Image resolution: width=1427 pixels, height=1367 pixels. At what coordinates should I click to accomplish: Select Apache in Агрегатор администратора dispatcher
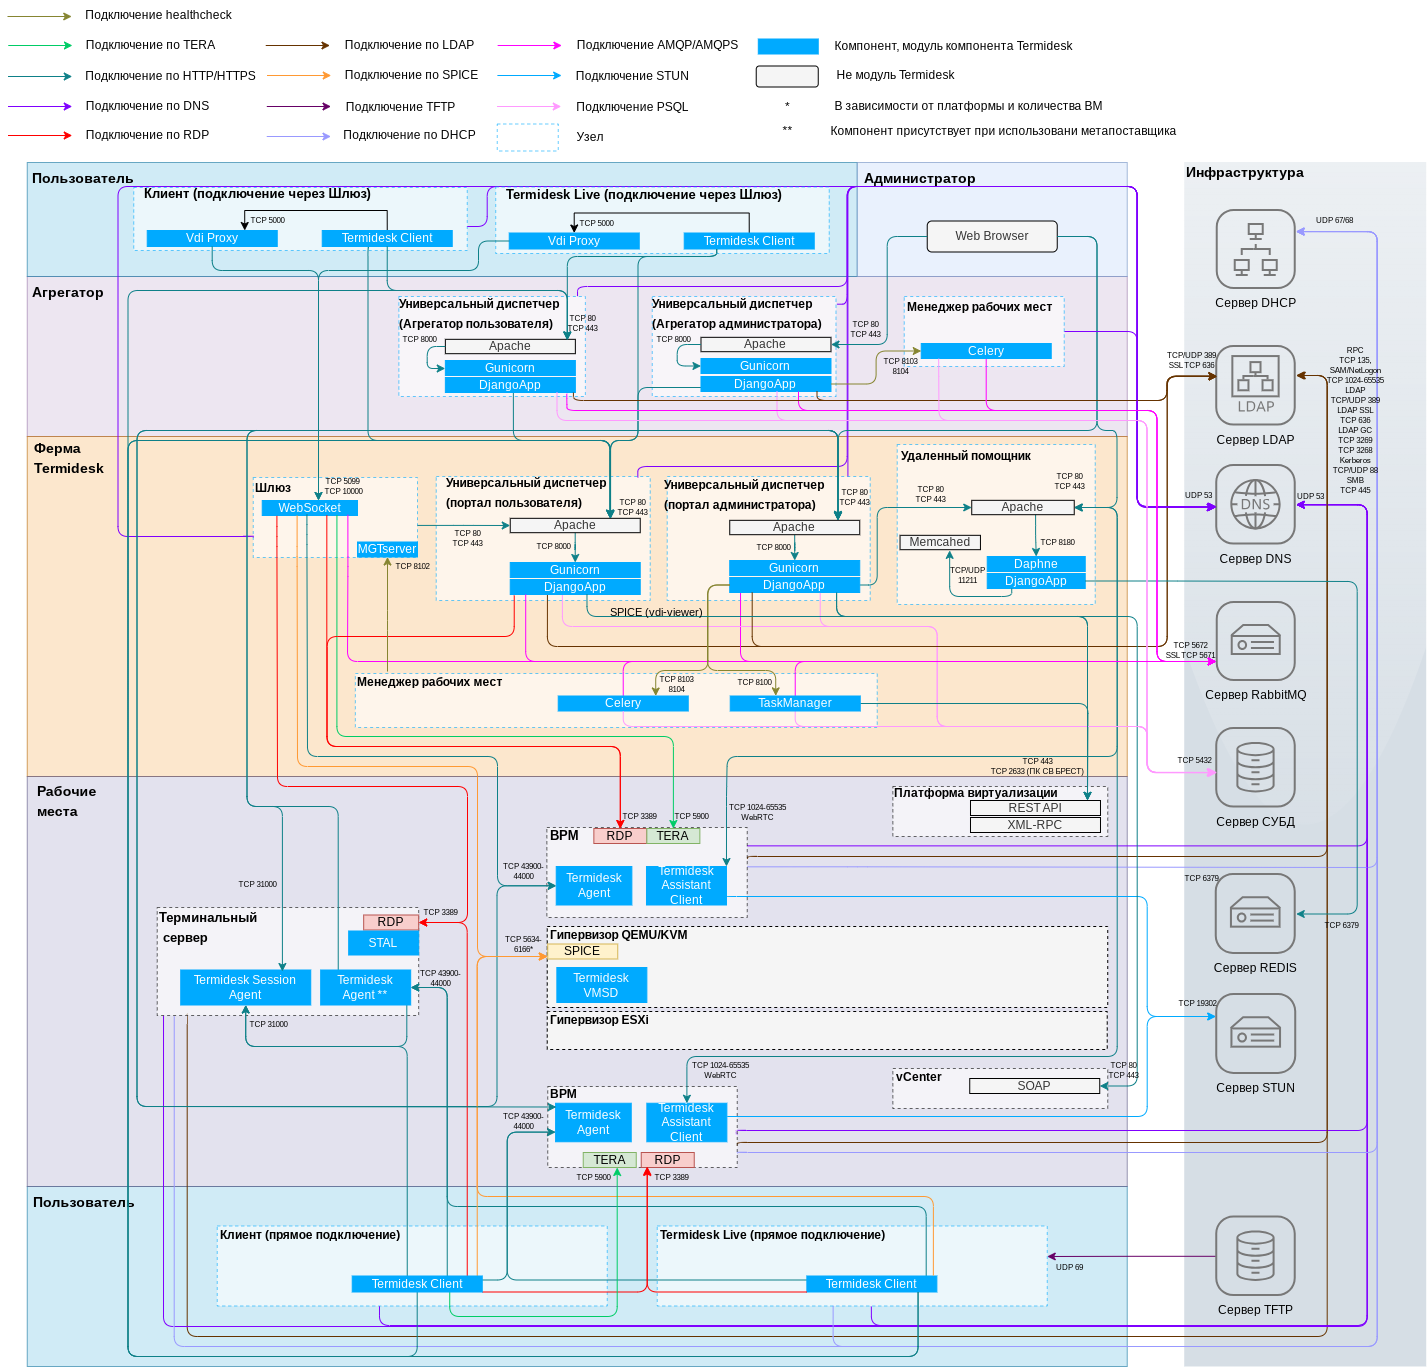pyautogui.click(x=765, y=344)
